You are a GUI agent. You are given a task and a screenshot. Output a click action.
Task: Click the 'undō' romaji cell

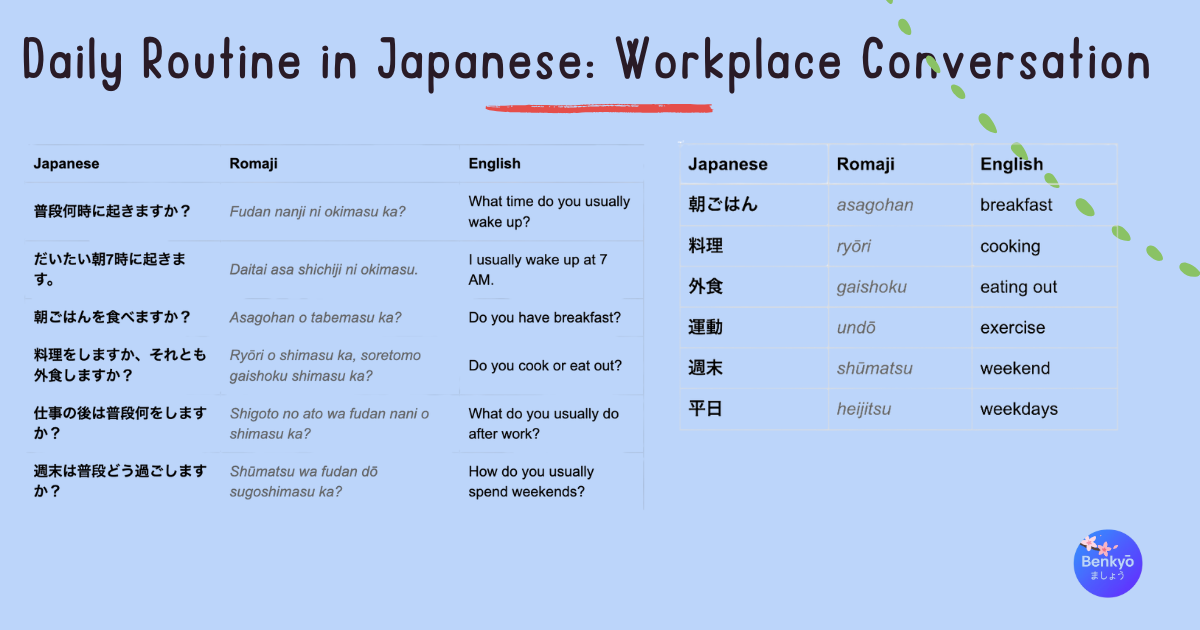pyautogui.click(x=858, y=327)
